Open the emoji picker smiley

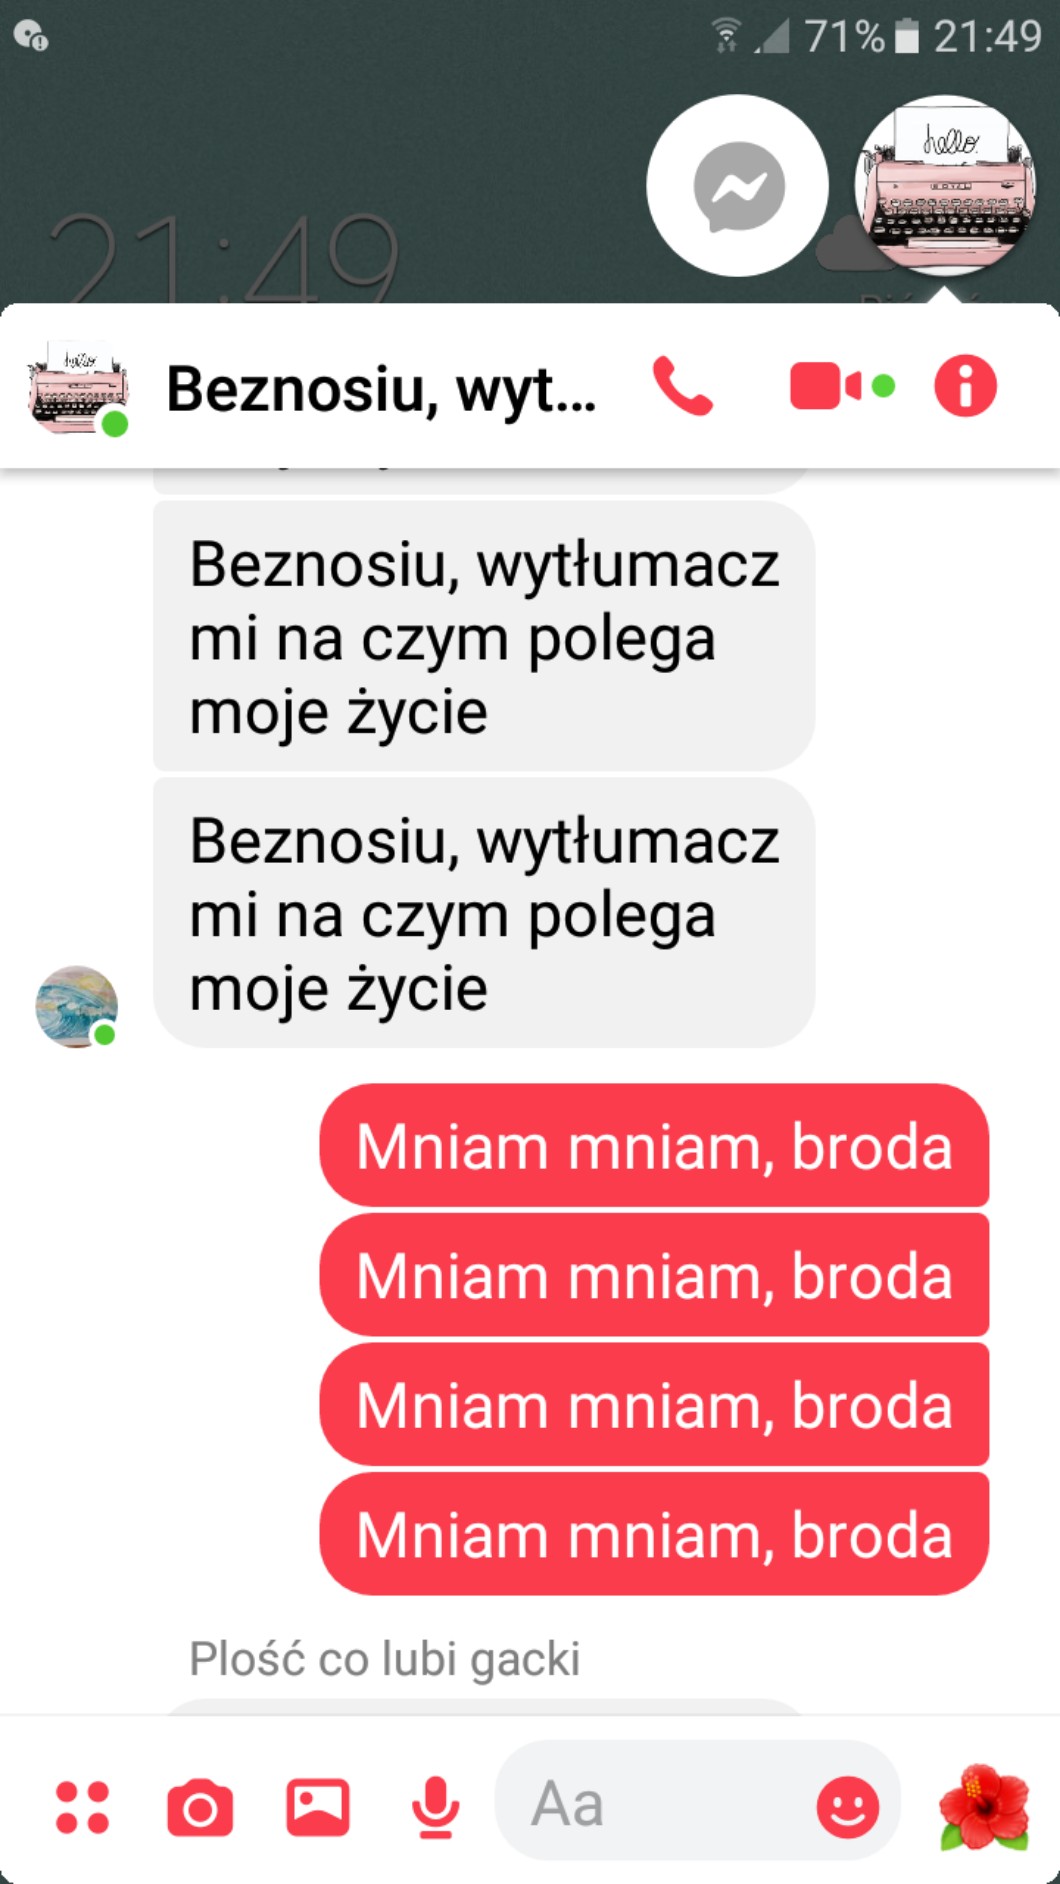(x=848, y=1807)
